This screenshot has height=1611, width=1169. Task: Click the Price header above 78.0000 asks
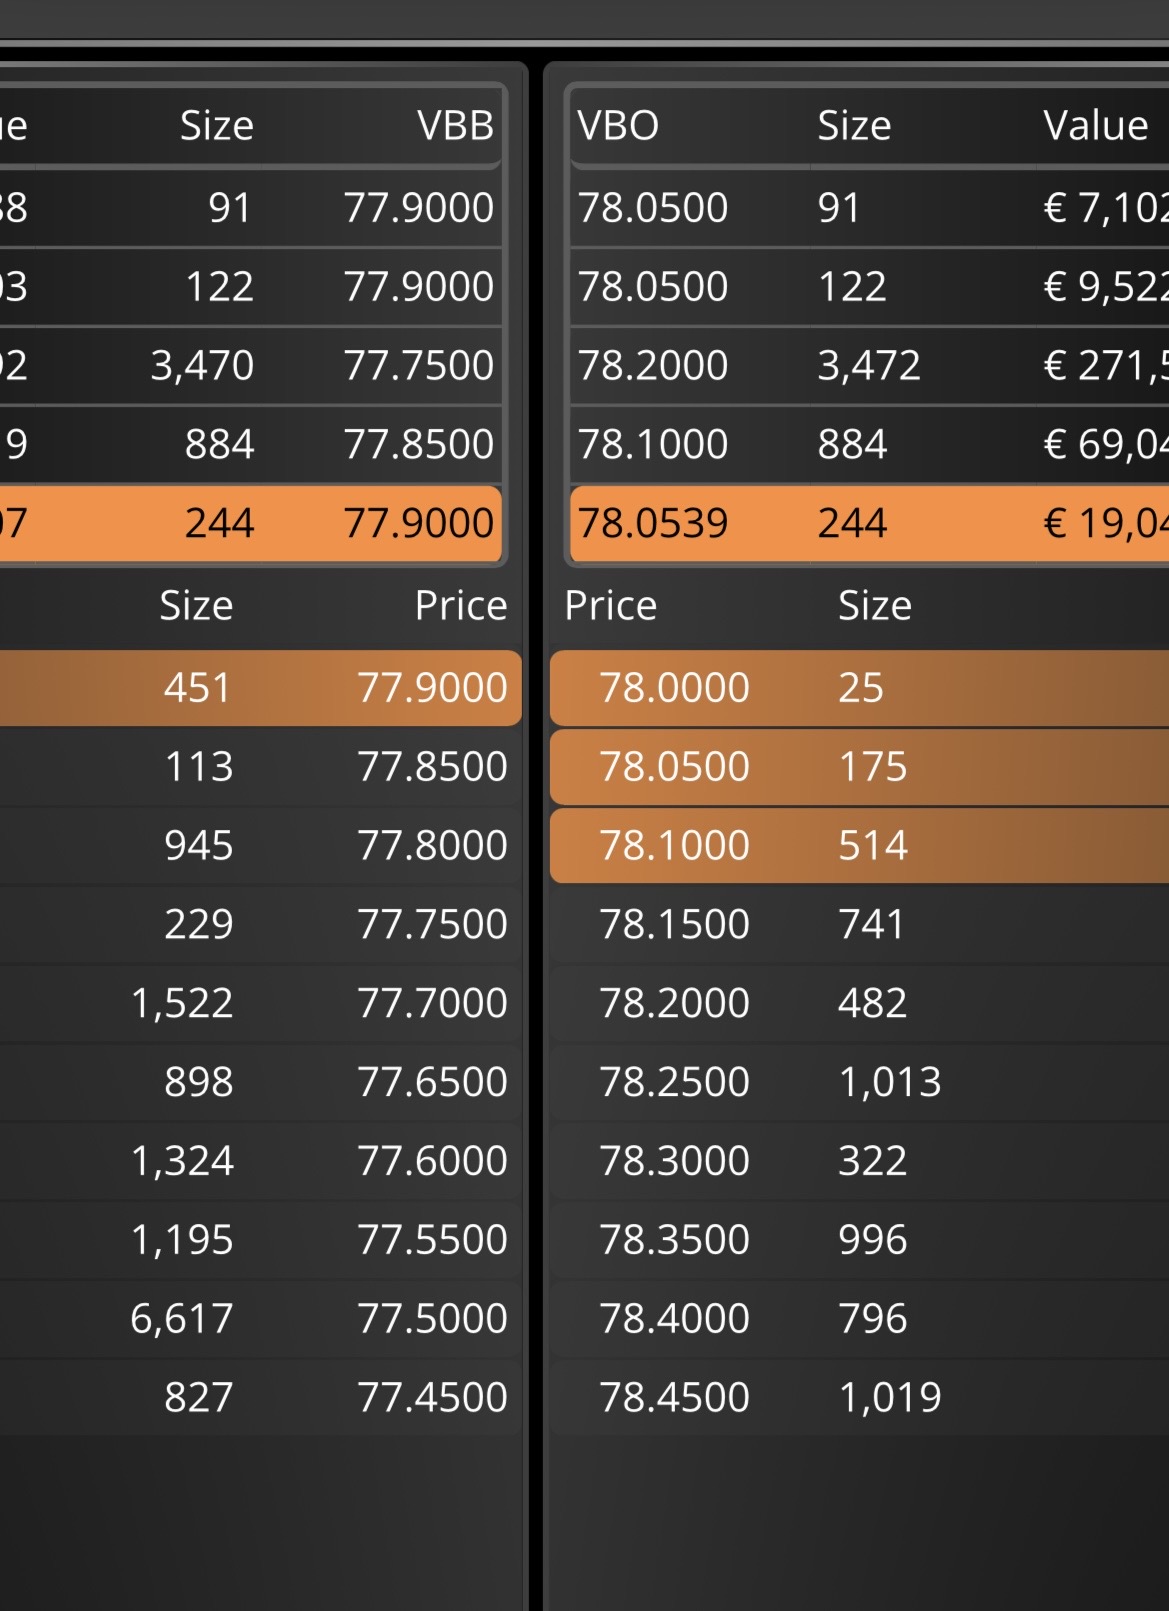(x=611, y=606)
